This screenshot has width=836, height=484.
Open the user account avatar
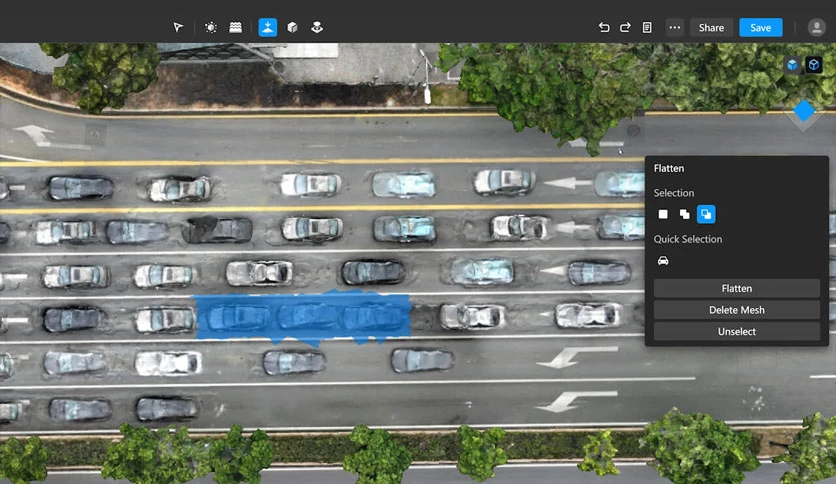click(816, 27)
